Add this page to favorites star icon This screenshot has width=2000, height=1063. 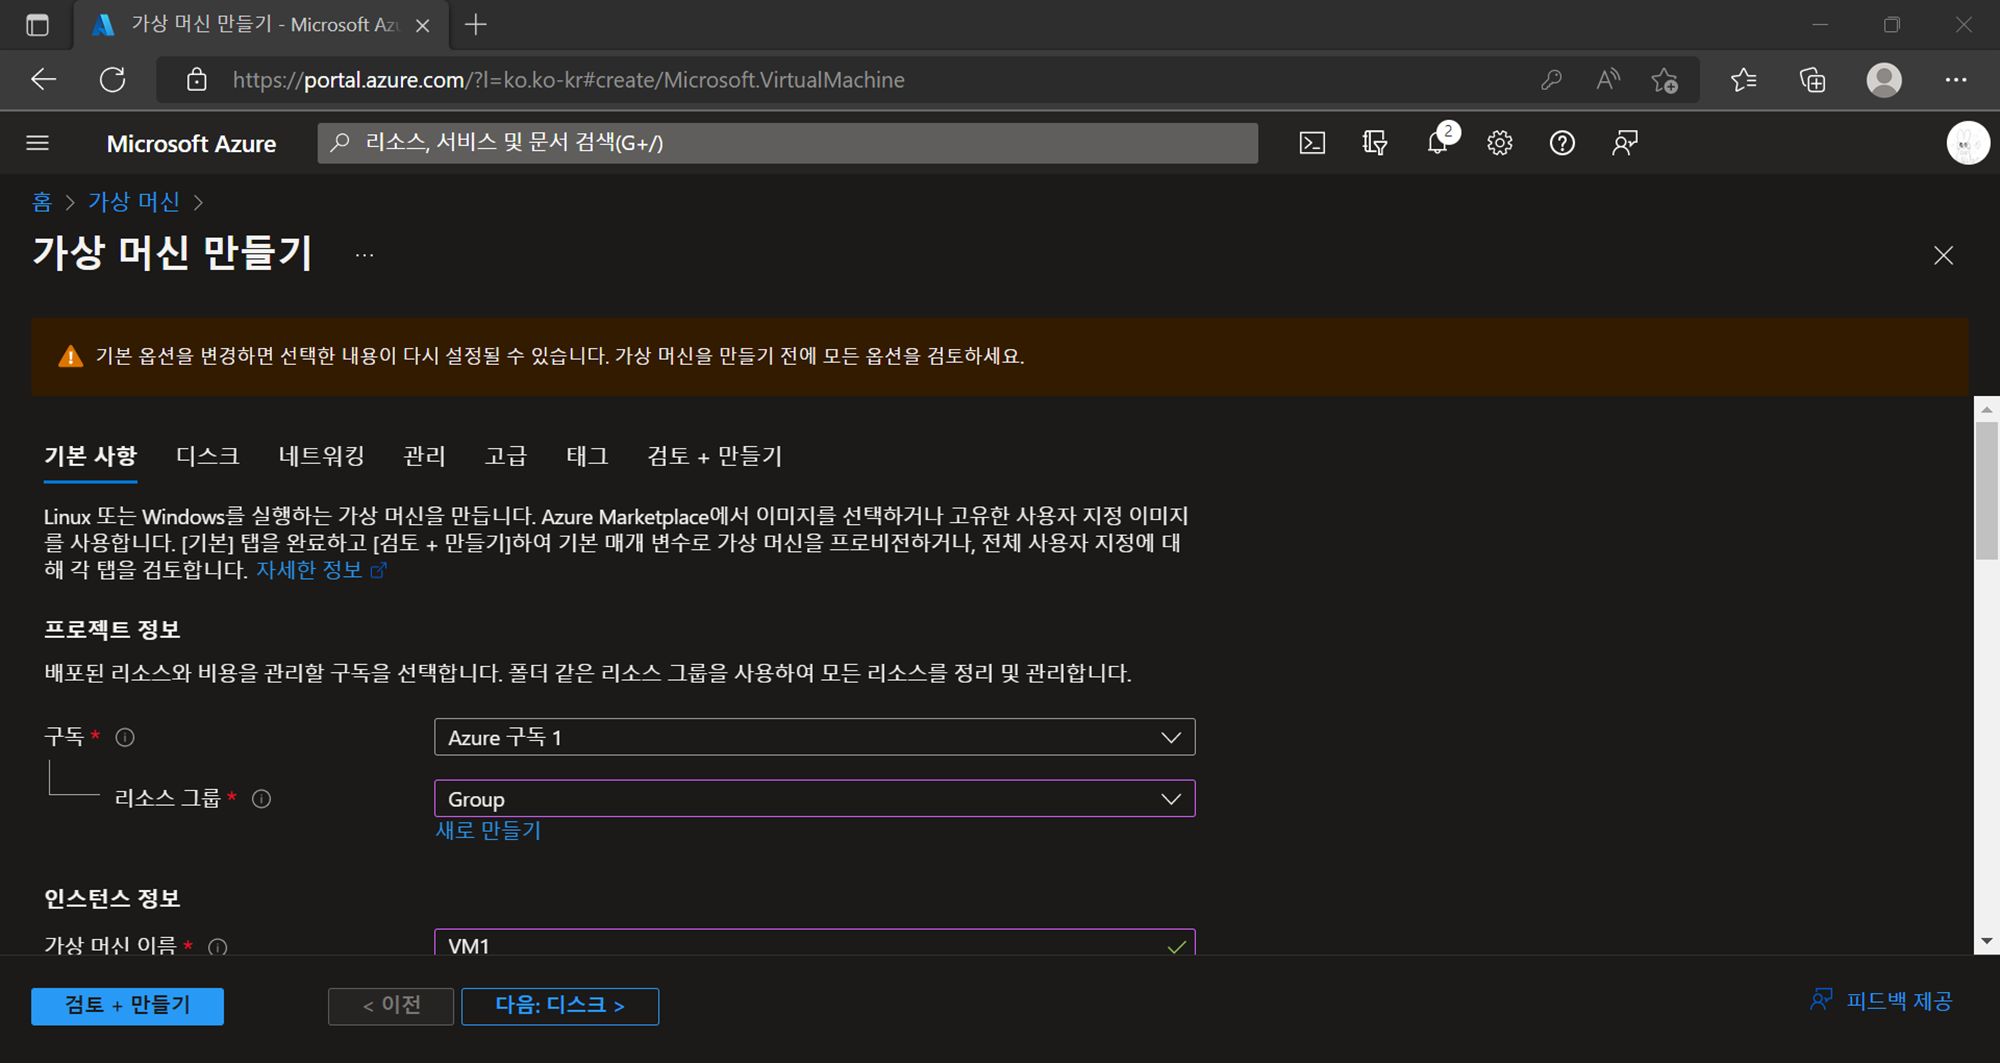point(1665,80)
